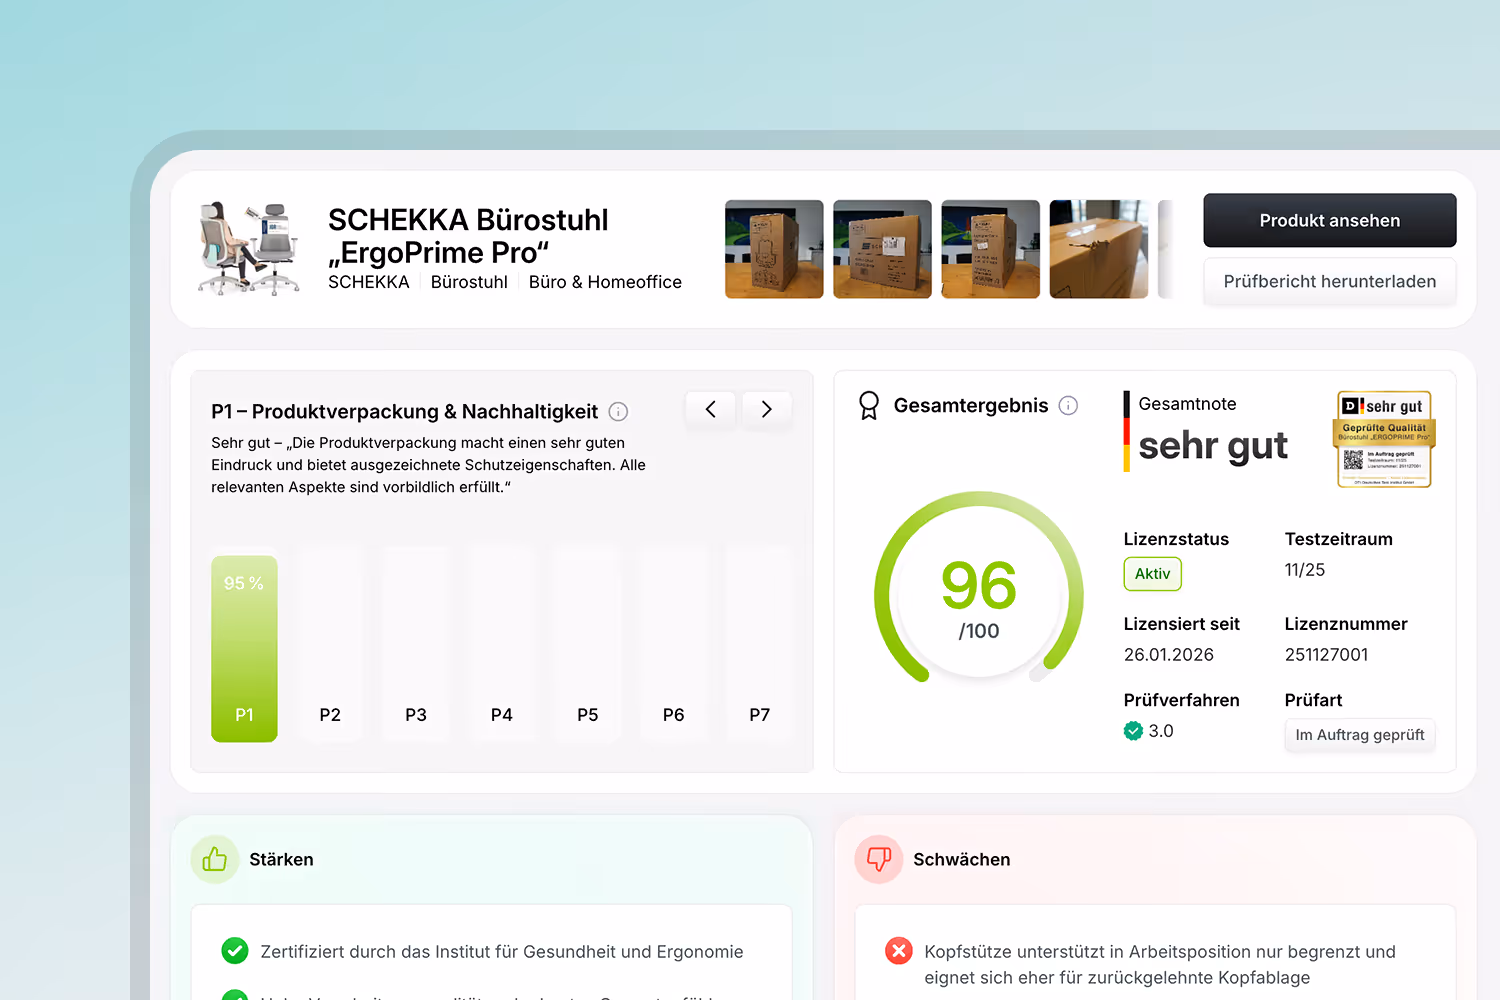Open info icon beside Produktverpackung & Nachhaltigkeit
The height and width of the screenshot is (1000, 1500).
618,411
